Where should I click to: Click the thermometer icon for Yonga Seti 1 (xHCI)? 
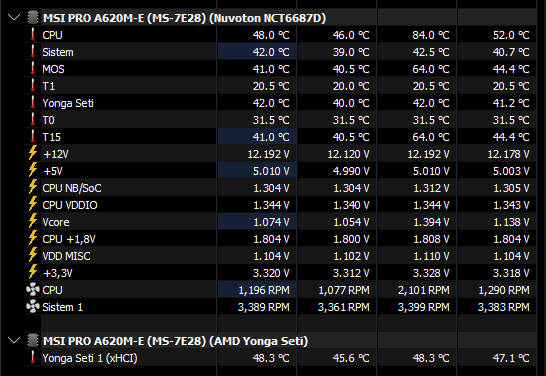[33, 358]
